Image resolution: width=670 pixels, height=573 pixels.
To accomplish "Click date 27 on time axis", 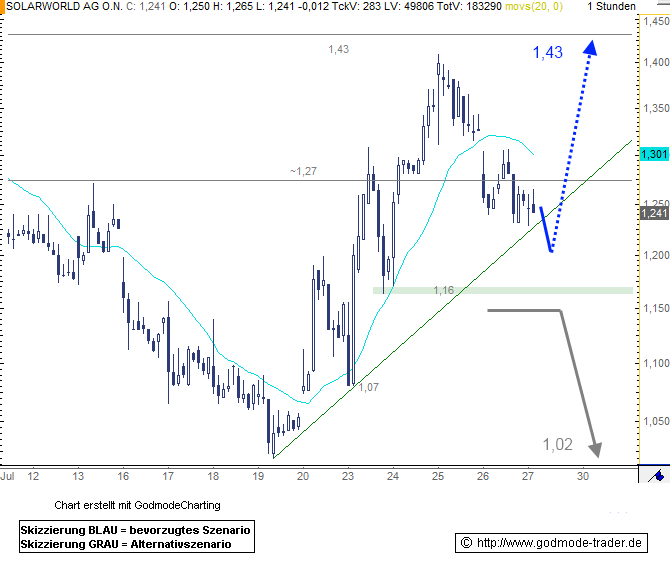I will (x=528, y=476).
